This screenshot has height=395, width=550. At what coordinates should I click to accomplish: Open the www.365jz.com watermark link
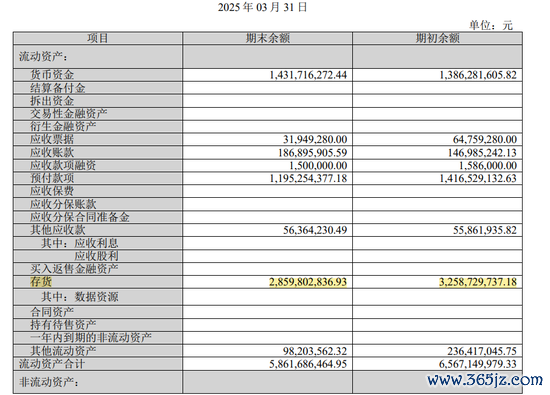tap(484, 380)
